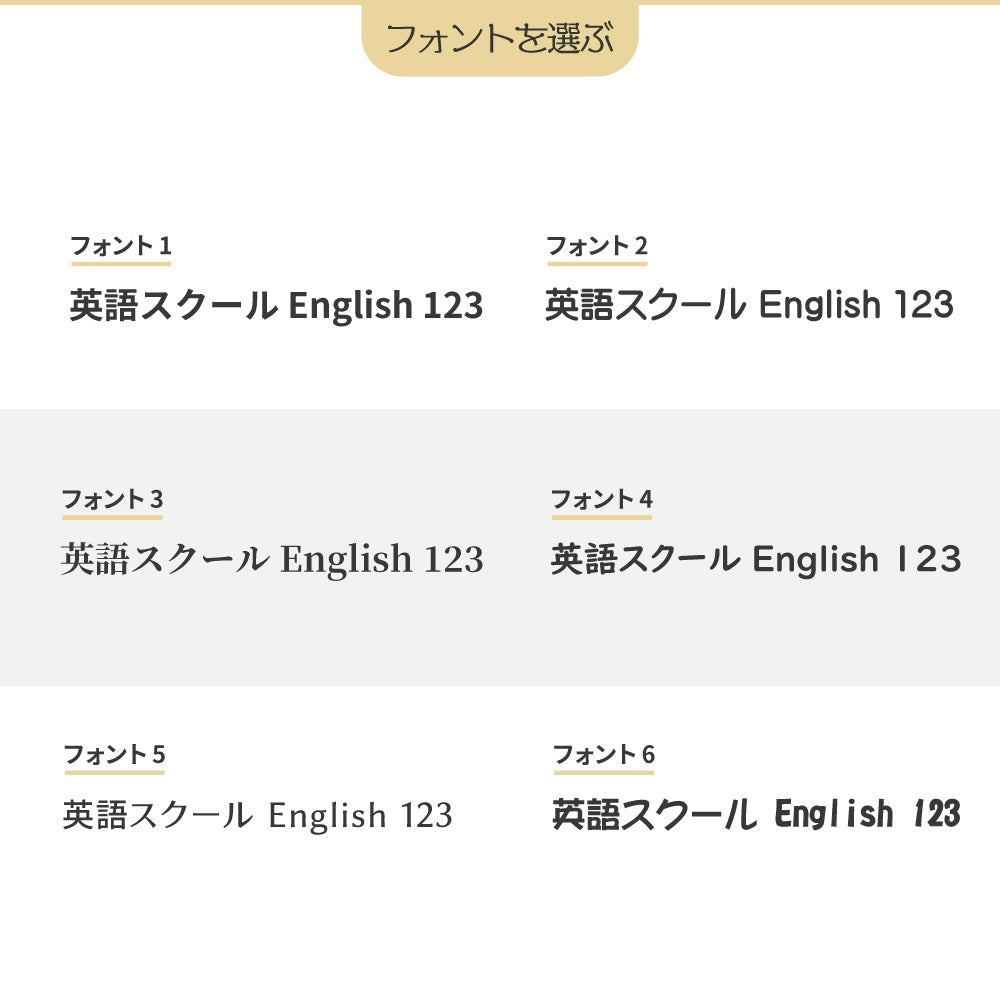
Task: Select the フォント 2 label
Action: [597, 245]
